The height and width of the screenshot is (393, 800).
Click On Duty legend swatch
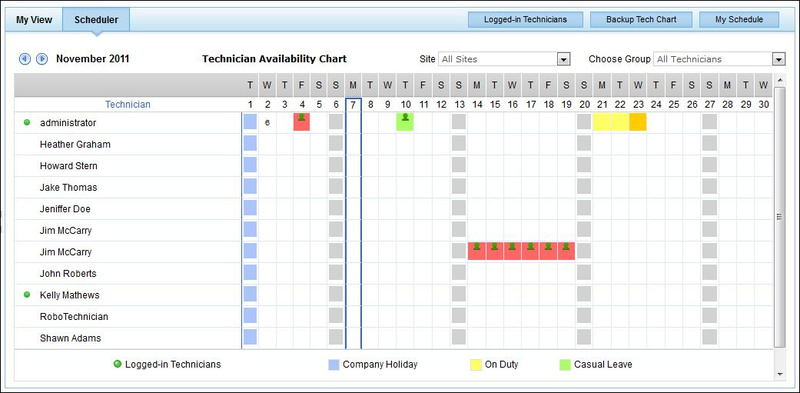pyautogui.click(x=476, y=364)
